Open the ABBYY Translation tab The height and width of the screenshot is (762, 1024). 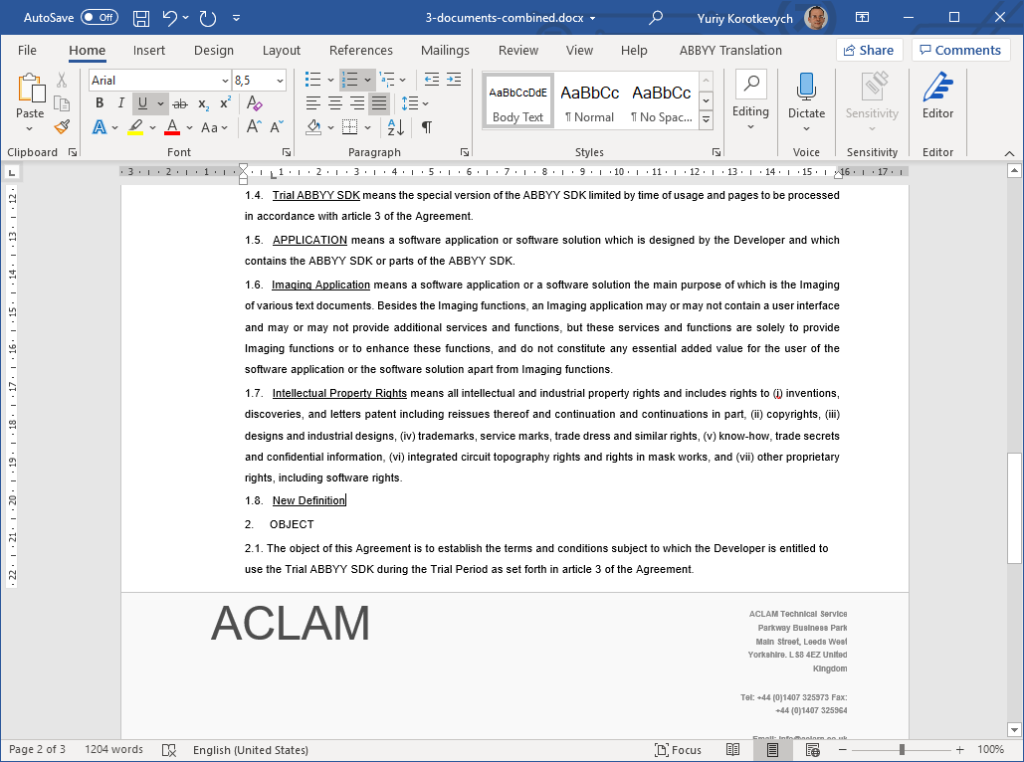pyautogui.click(x=730, y=50)
